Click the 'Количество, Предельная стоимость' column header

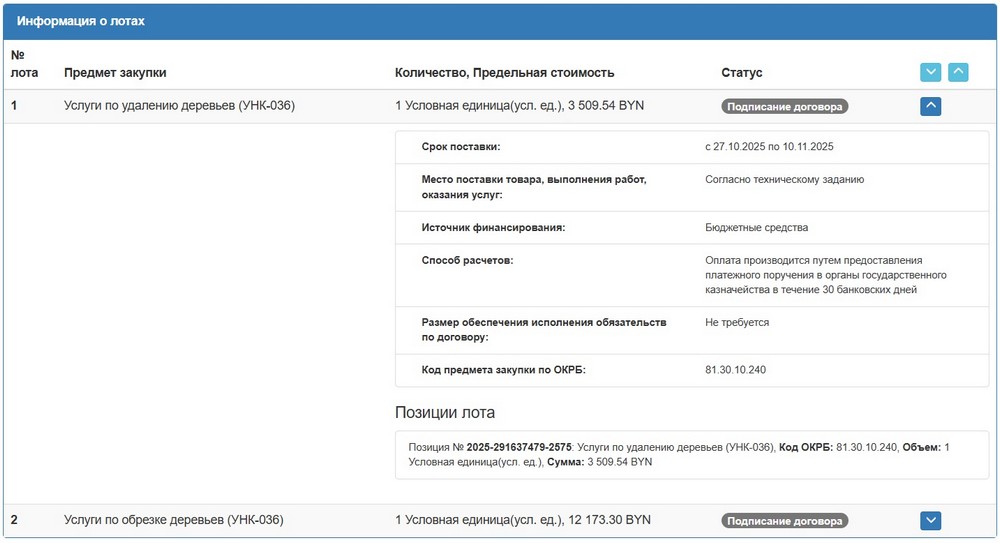(504, 73)
